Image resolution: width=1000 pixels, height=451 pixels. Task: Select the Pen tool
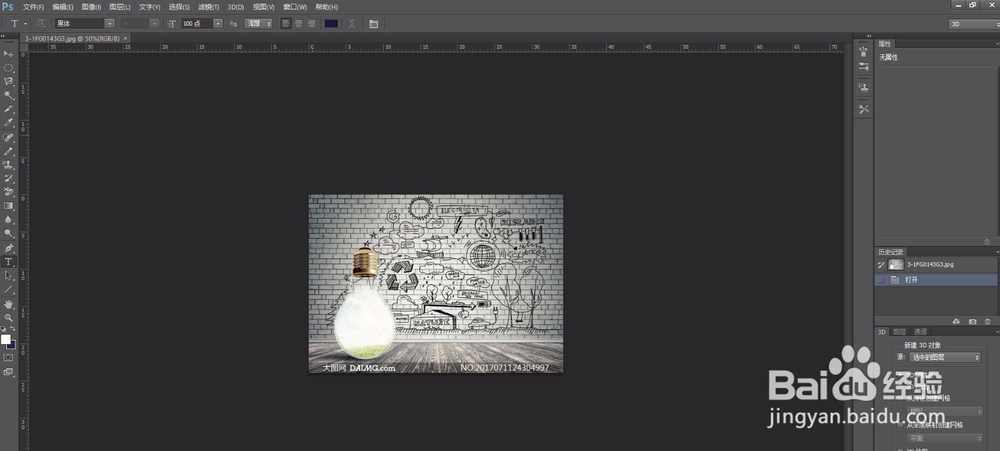9,248
